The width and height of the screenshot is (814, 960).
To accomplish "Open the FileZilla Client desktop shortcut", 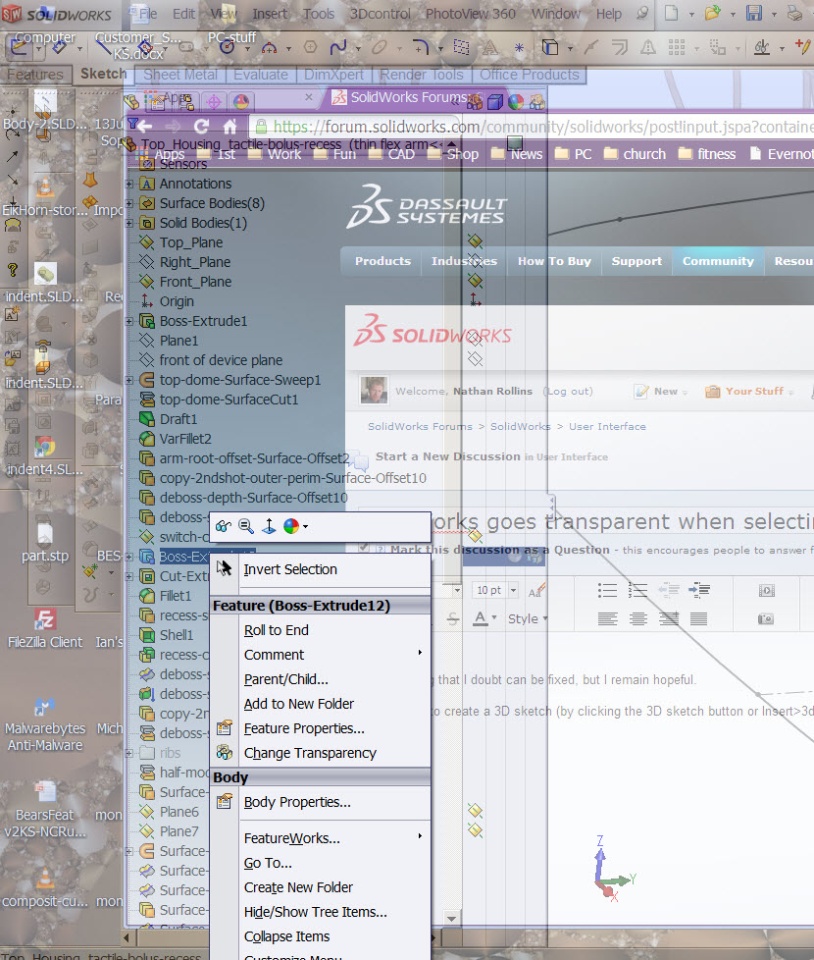I will click(x=44, y=629).
